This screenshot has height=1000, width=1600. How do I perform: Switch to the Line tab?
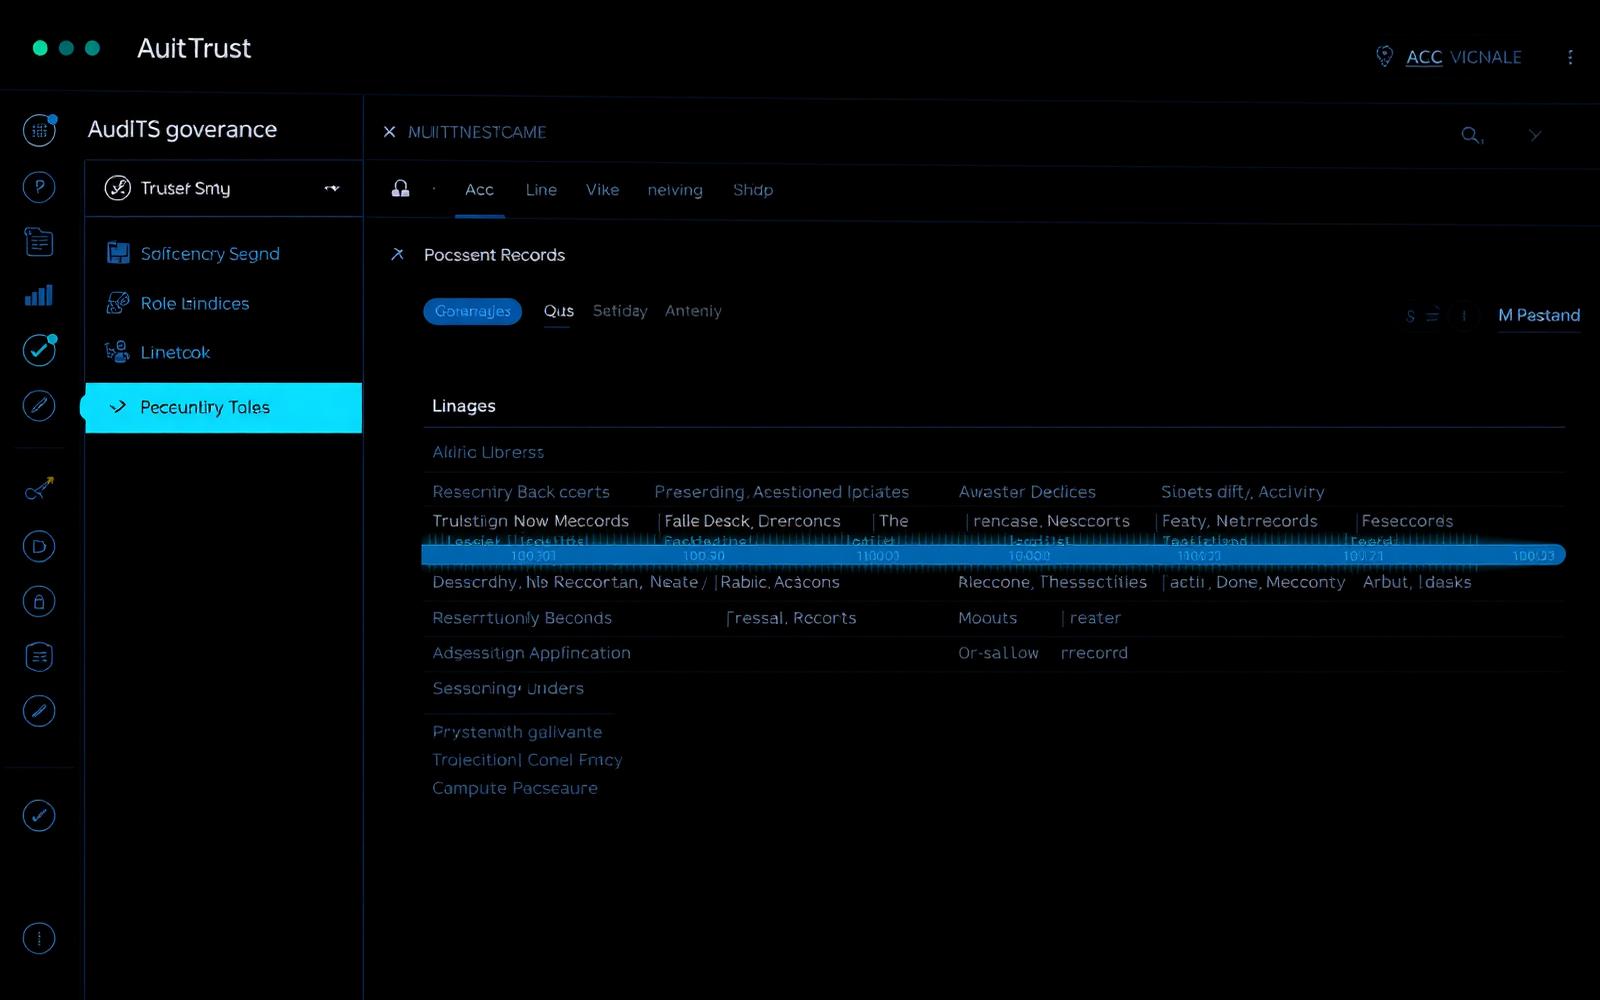[541, 190]
